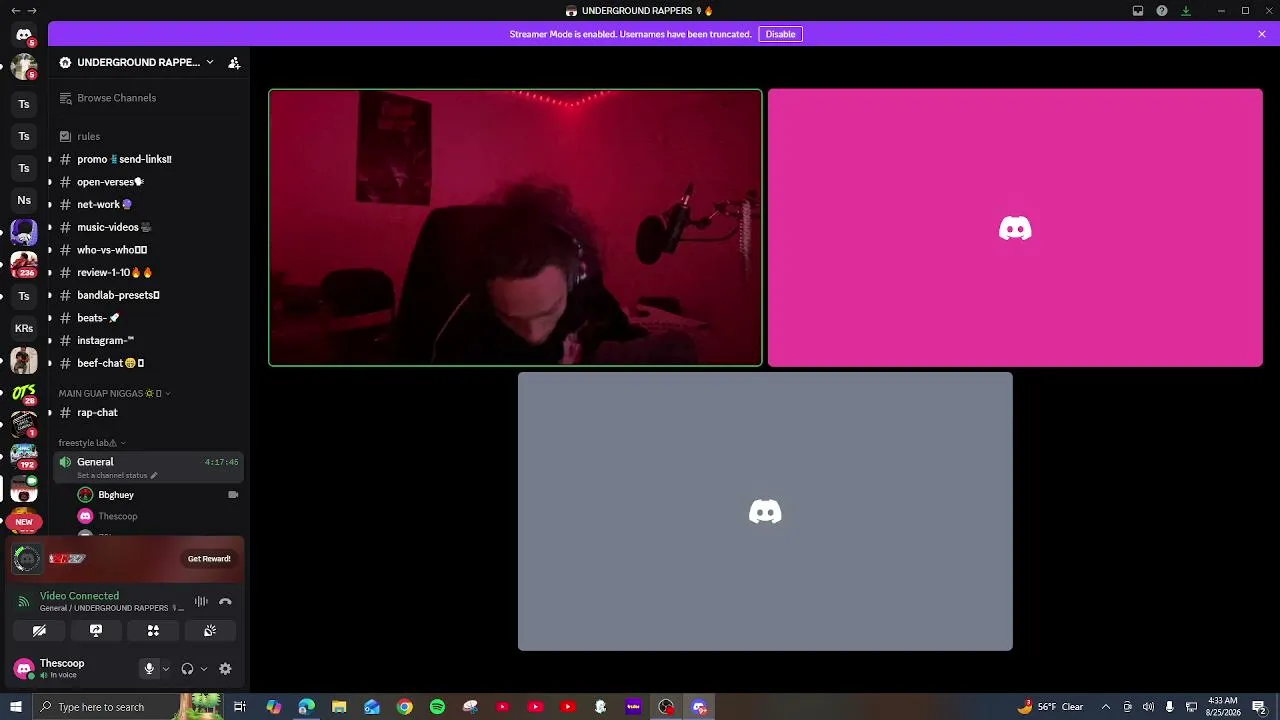Open File Explorer from the taskbar
1280x720 pixels.
coord(339,707)
